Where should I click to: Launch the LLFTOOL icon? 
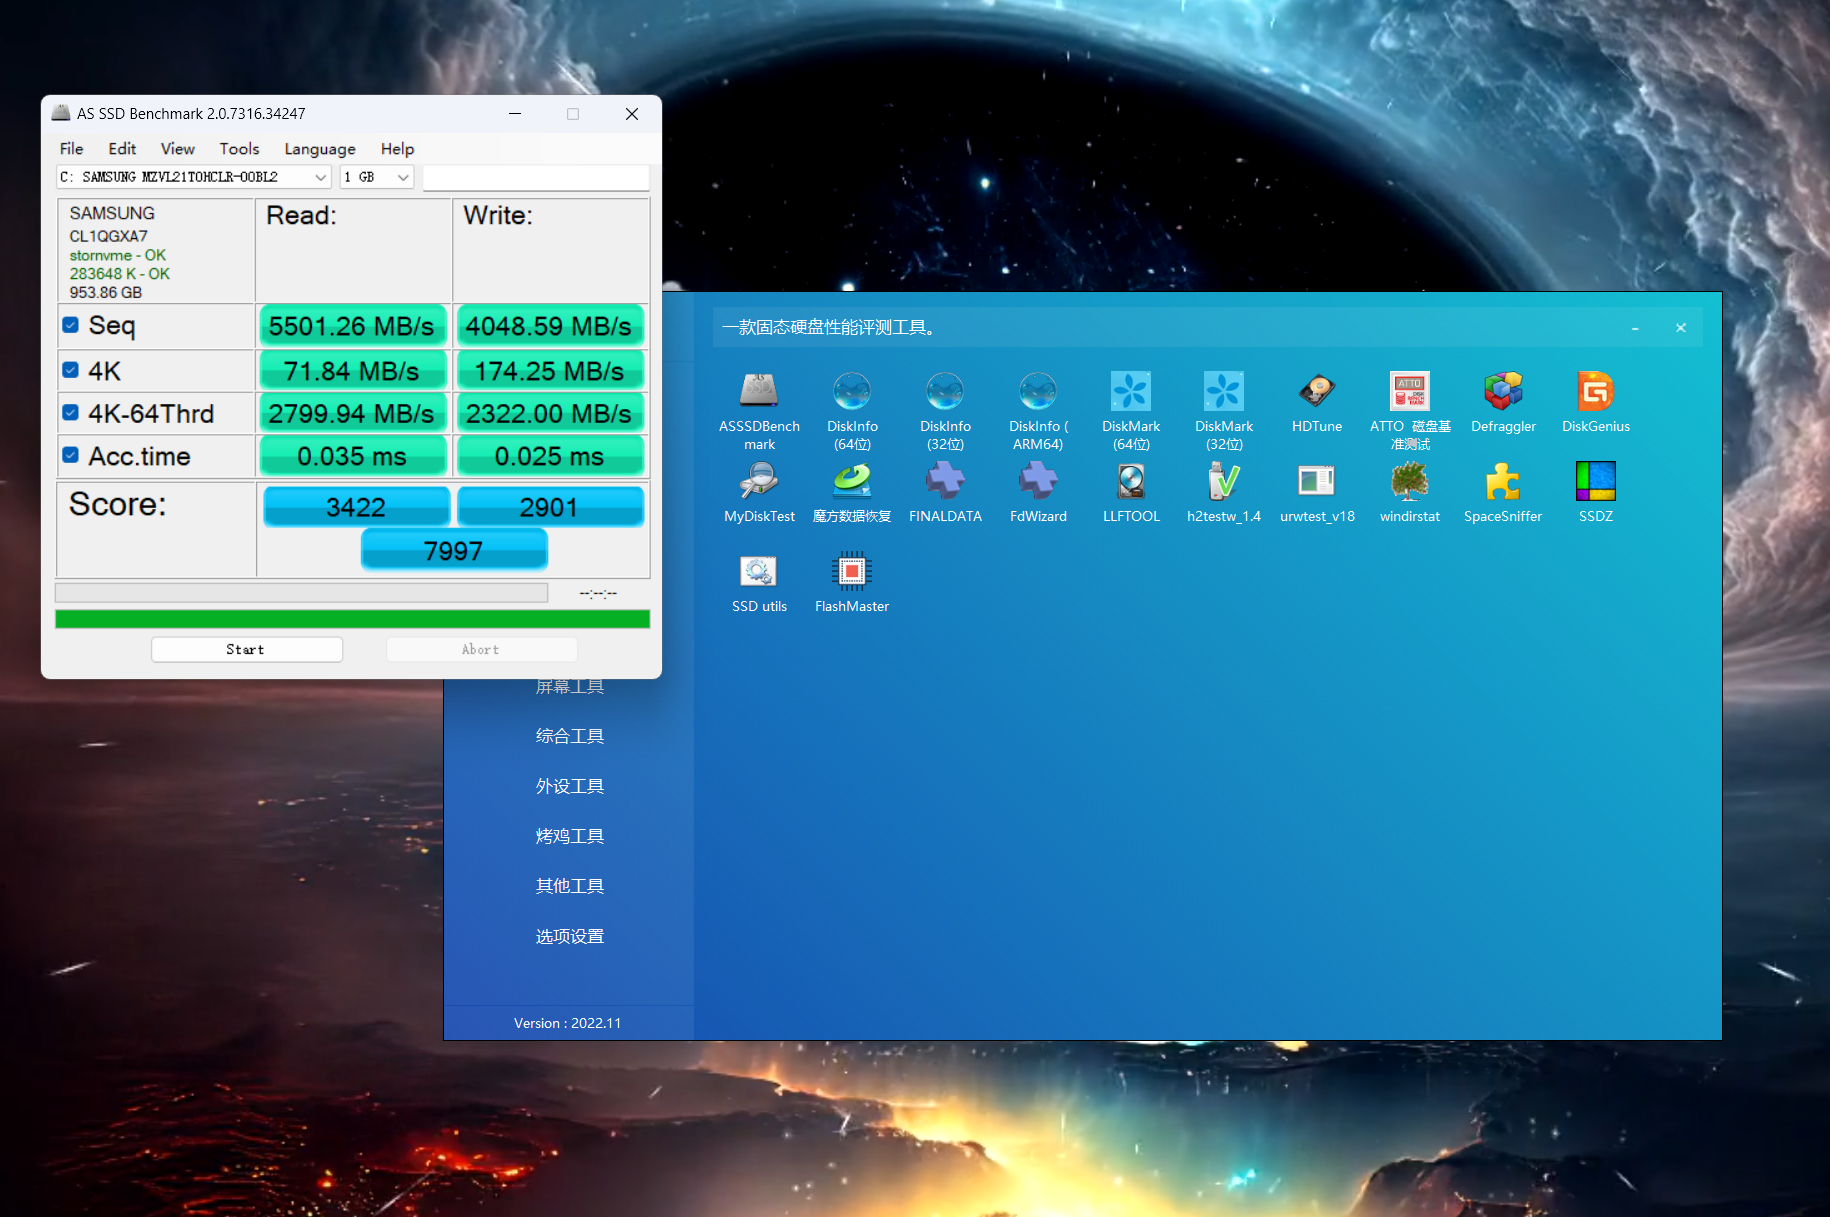point(1131,481)
